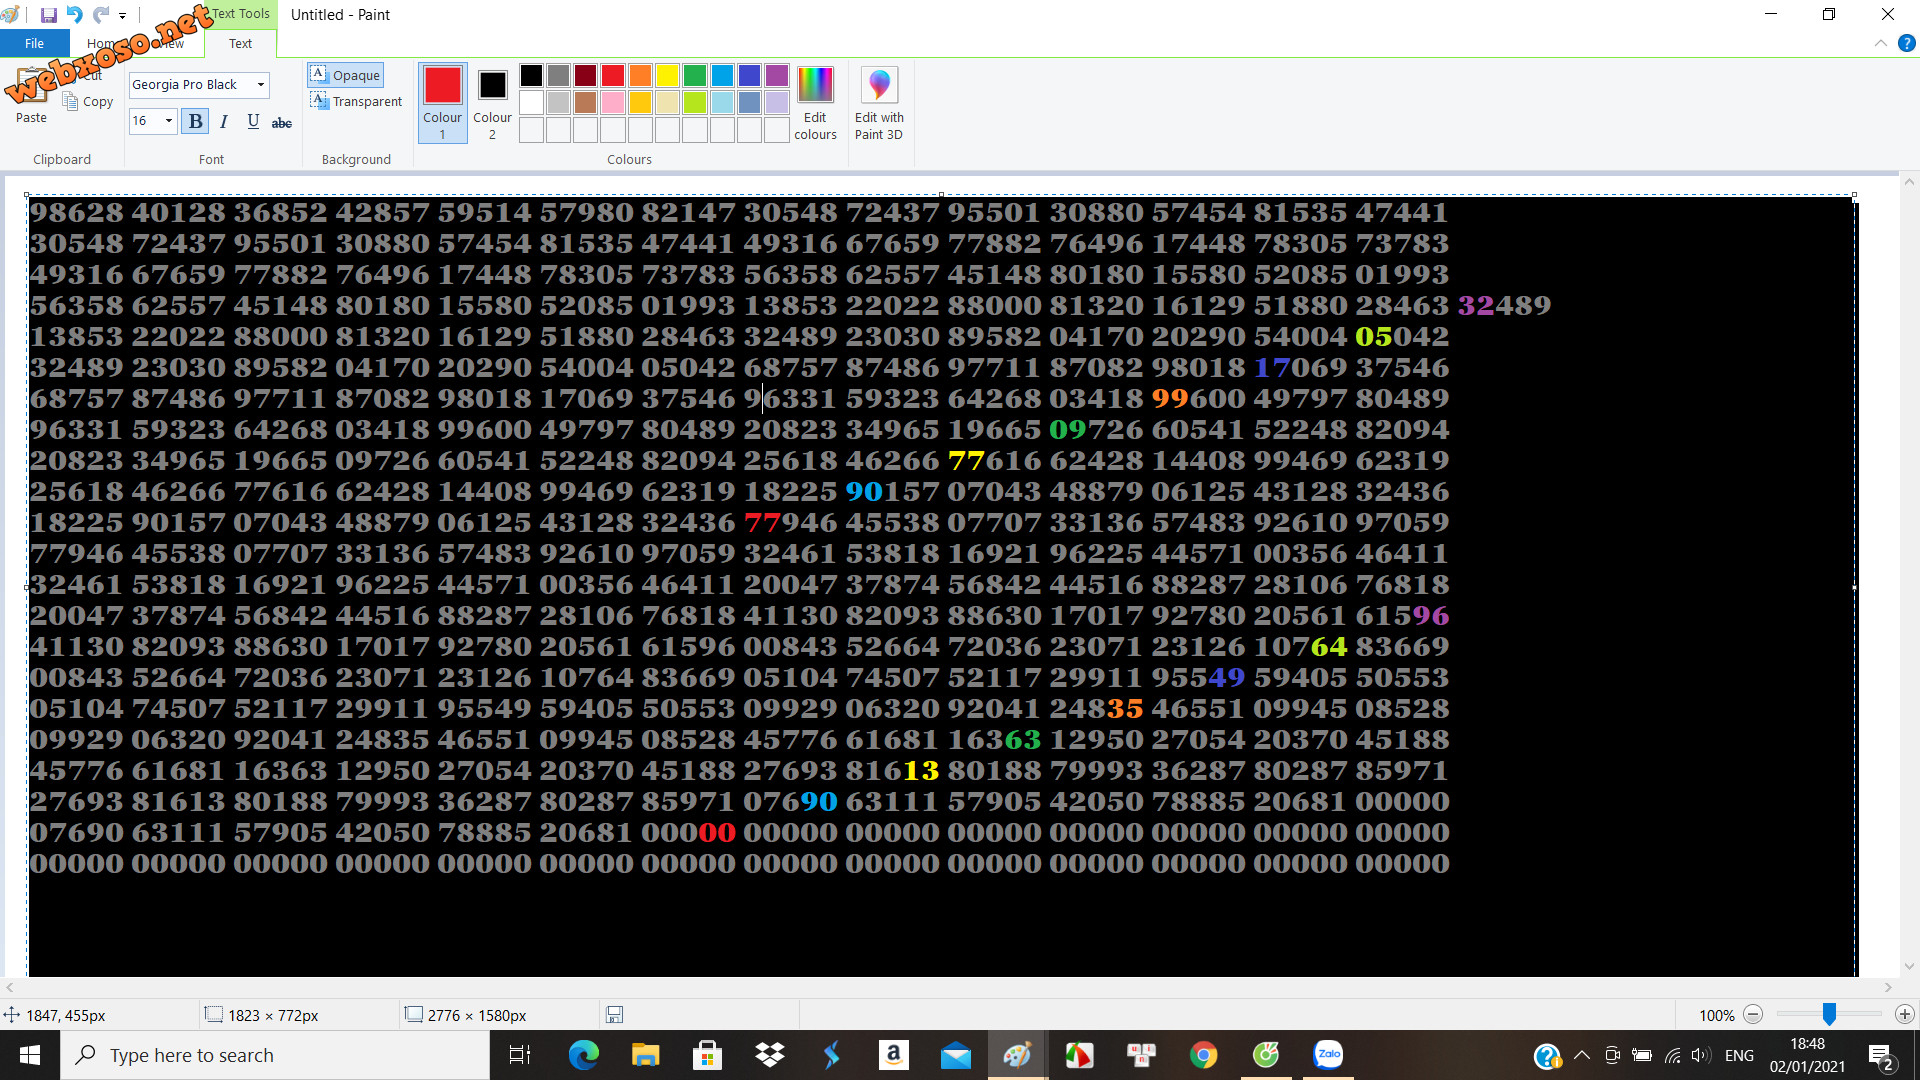This screenshot has width=1920, height=1080.
Task: Select the Home ribbon tab
Action: [102, 44]
